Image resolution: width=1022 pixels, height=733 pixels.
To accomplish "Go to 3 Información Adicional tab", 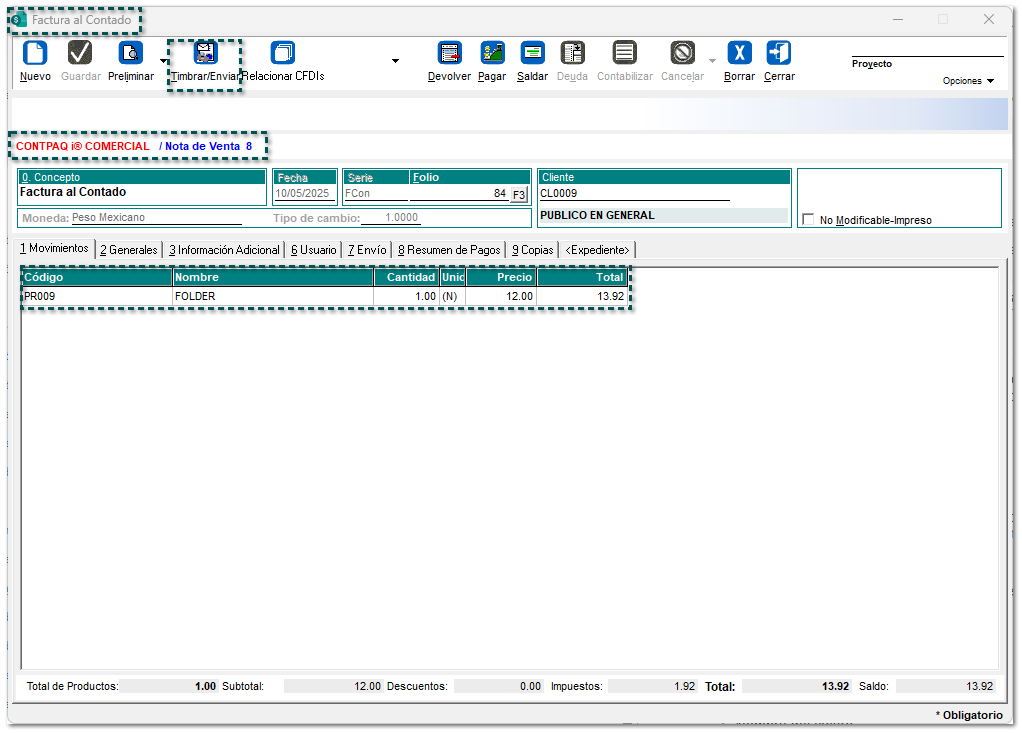I will tap(224, 250).
